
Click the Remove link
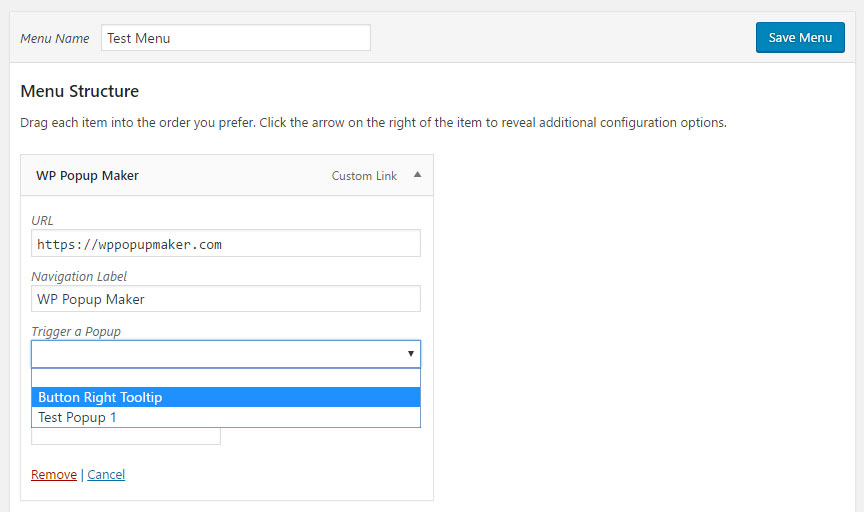[54, 475]
